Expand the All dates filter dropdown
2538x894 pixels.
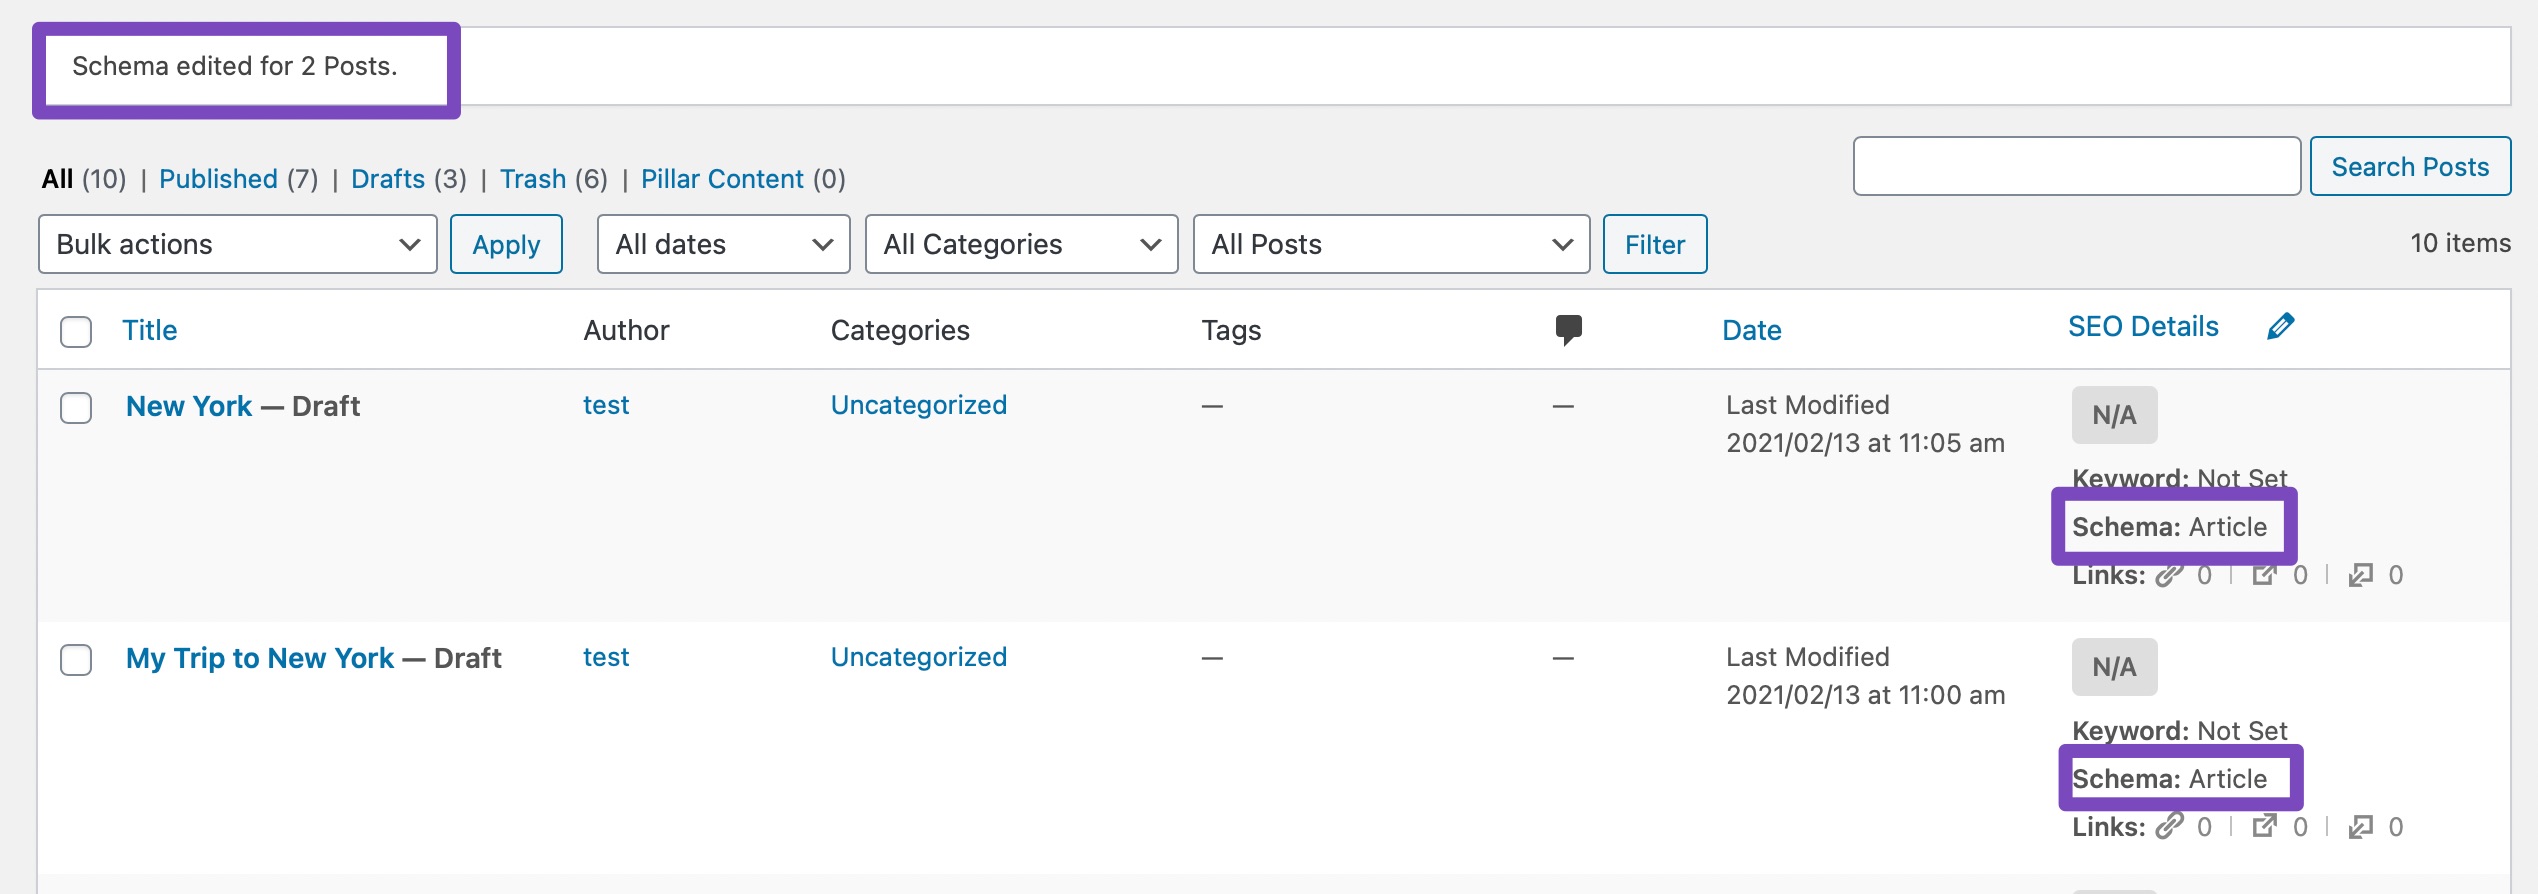point(723,244)
